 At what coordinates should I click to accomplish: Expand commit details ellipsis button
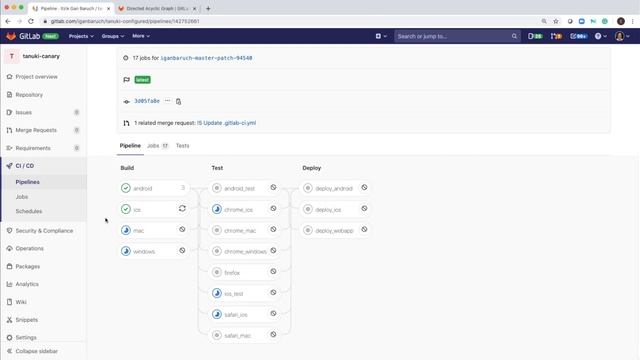tap(167, 100)
